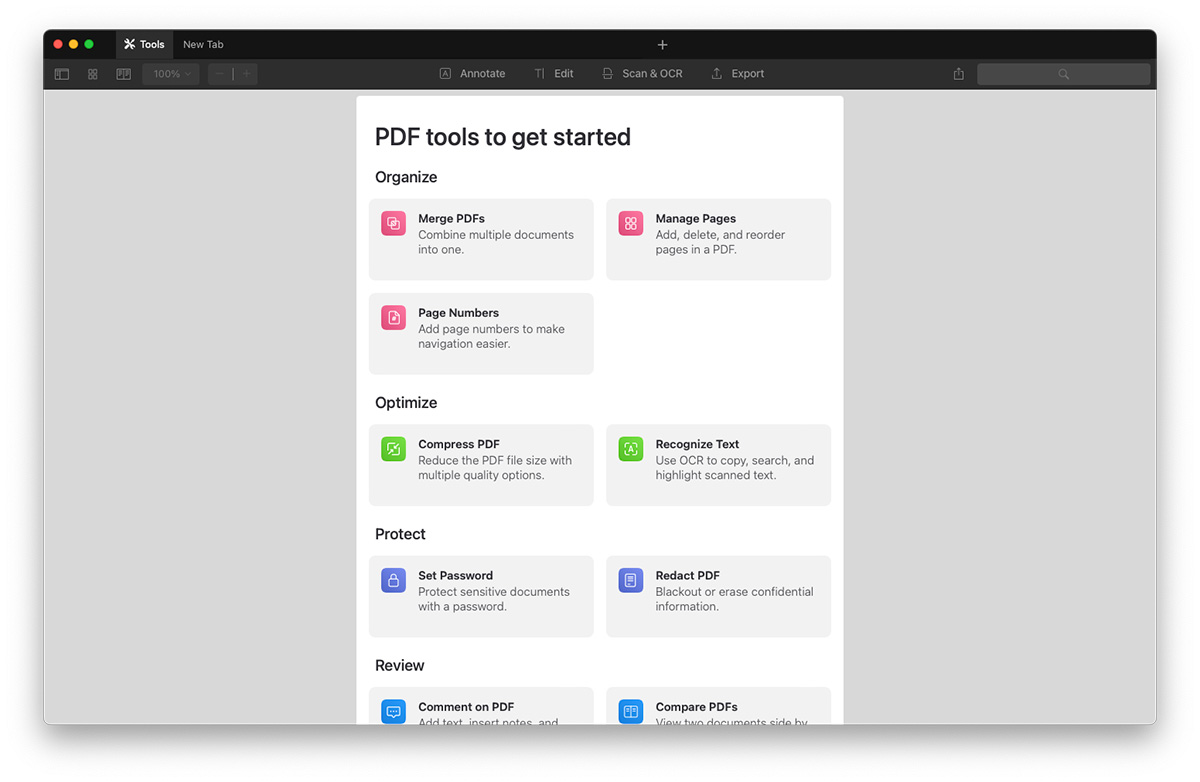The height and width of the screenshot is (782, 1200).
Task: Click the Export toolbar button
Action: (x=737, y=74)
